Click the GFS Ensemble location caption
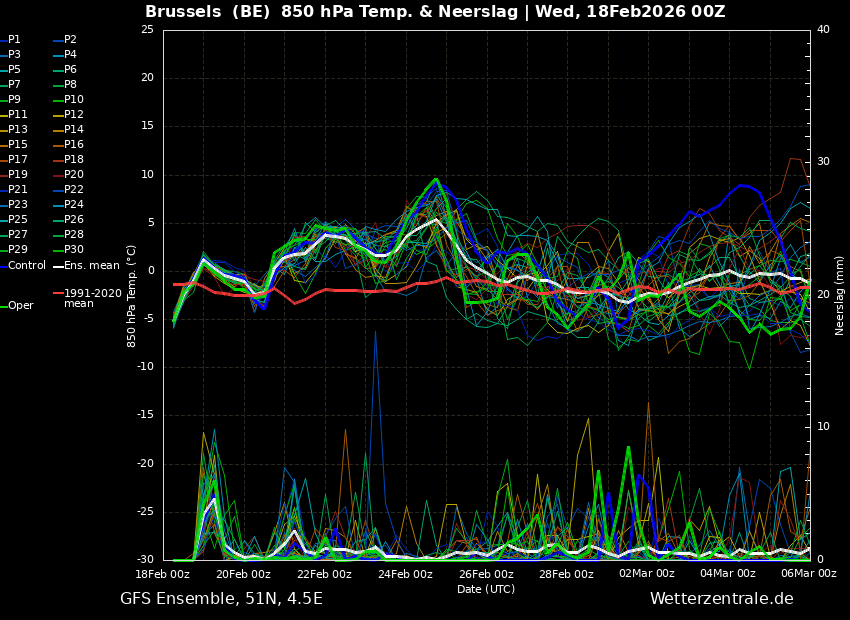 pos(221,599)
